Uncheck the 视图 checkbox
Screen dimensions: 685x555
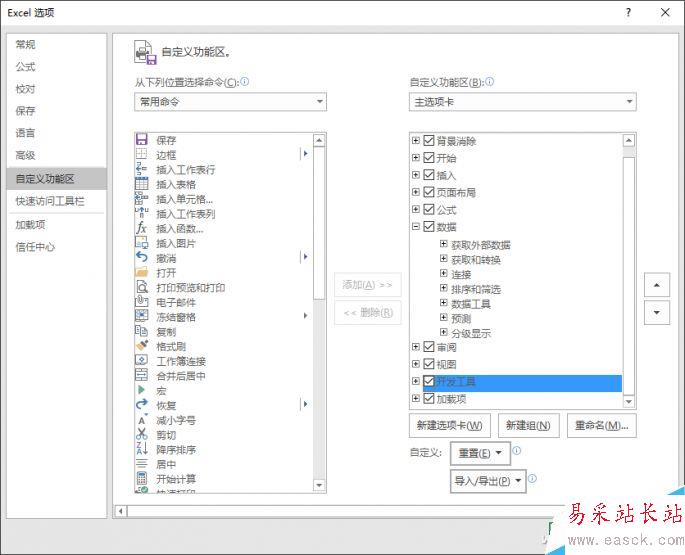[x=429, y=364]
